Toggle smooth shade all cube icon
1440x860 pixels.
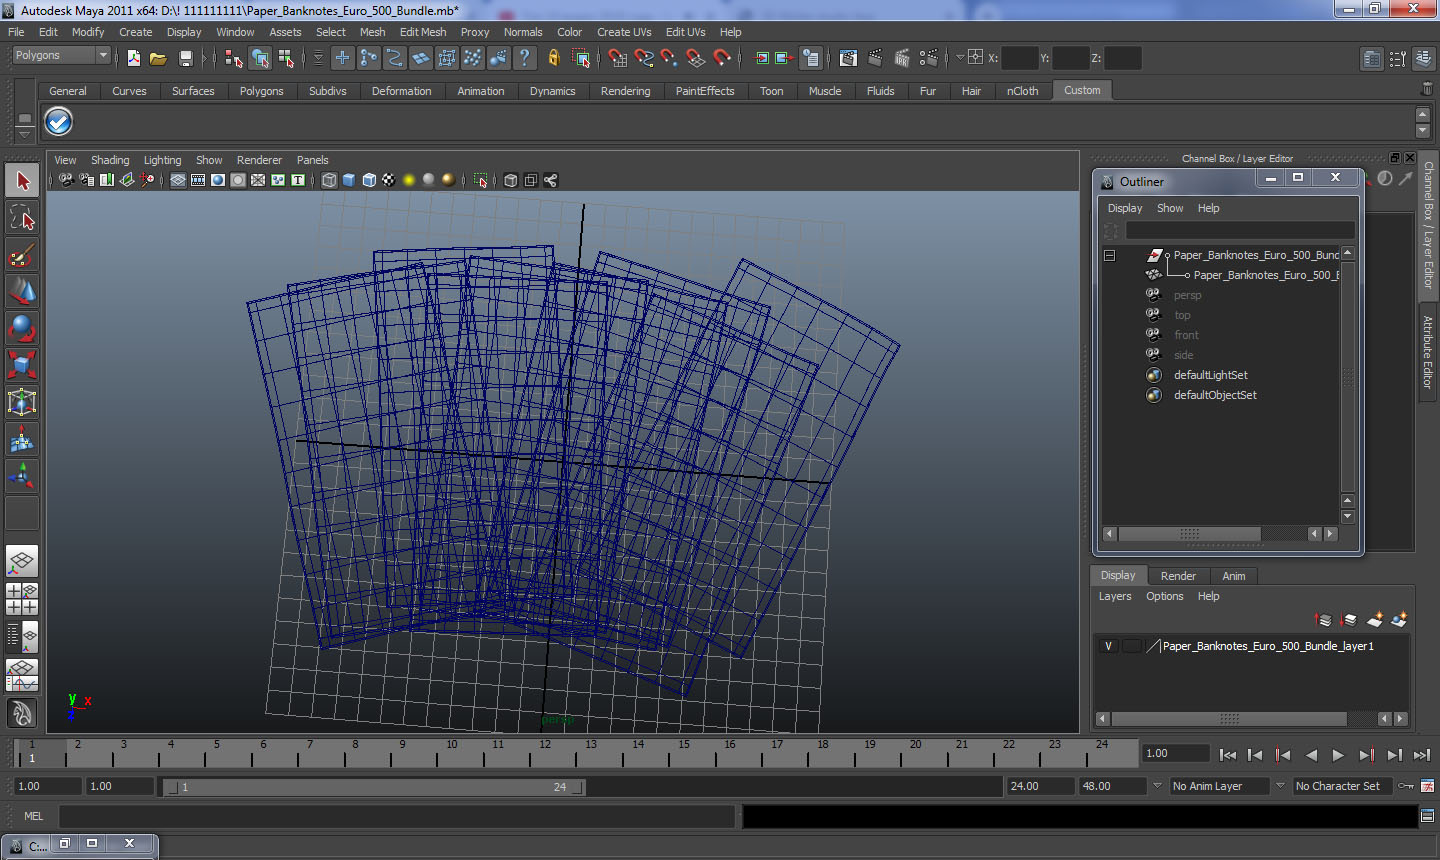349,180
